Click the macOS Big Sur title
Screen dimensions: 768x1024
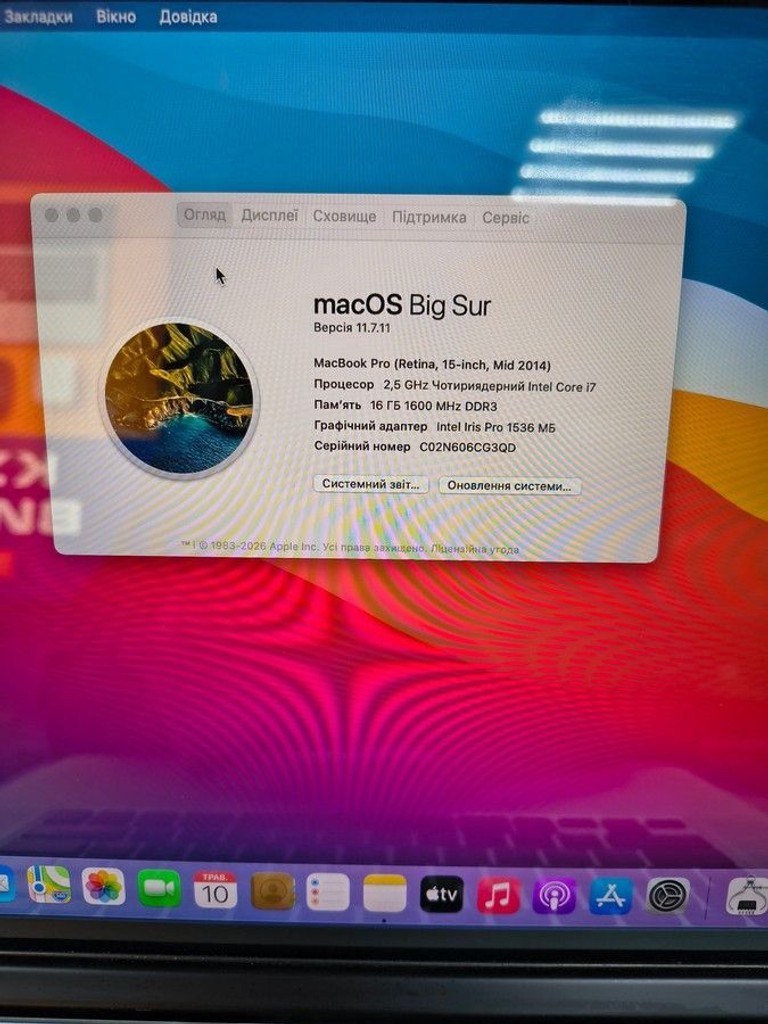[x=402, y=305]
